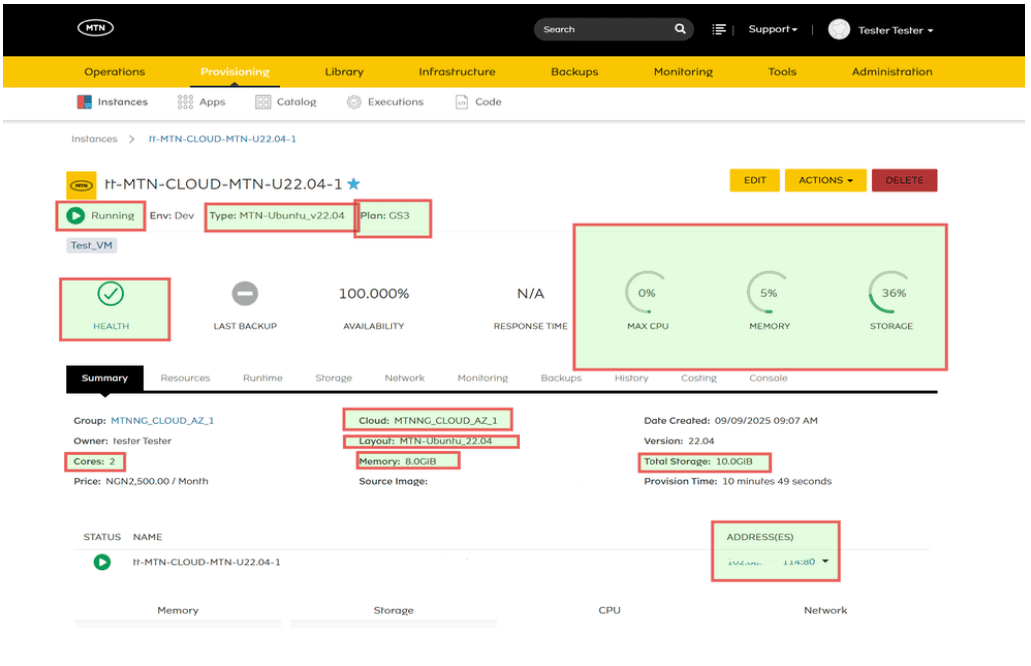The width and height of the screenshot is (1031, 666).
Task: Click the green Running play icon
Action: pos(76,216)
